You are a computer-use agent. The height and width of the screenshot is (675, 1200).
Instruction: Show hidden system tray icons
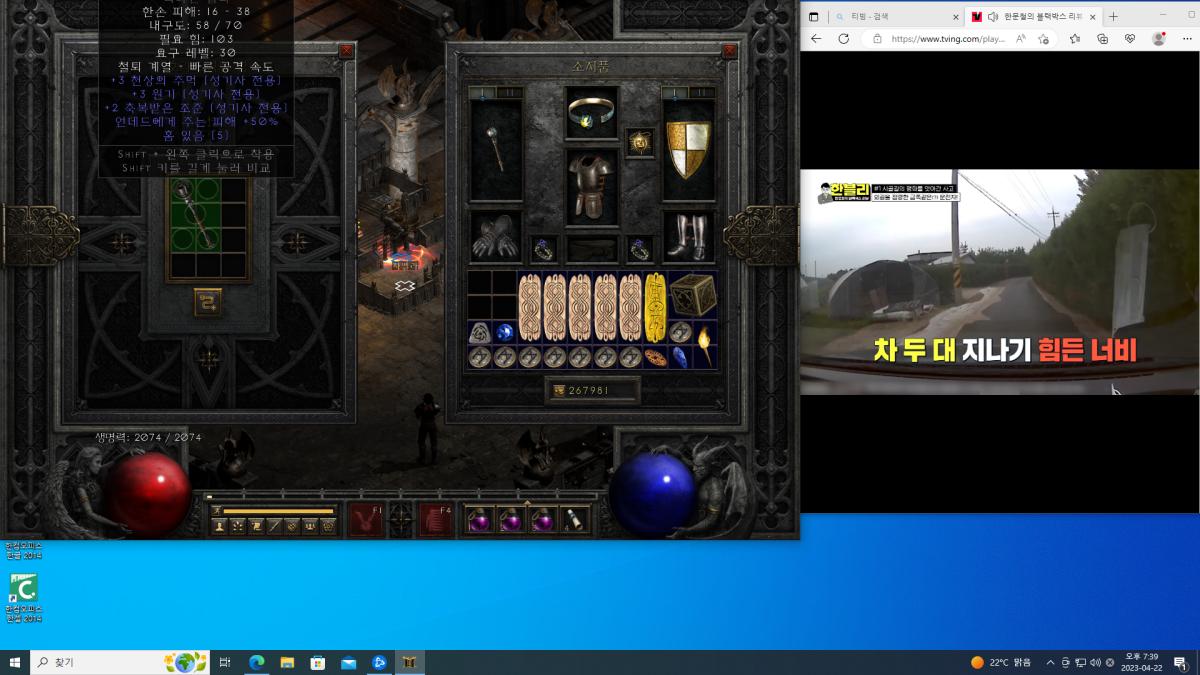point(1050,662)
